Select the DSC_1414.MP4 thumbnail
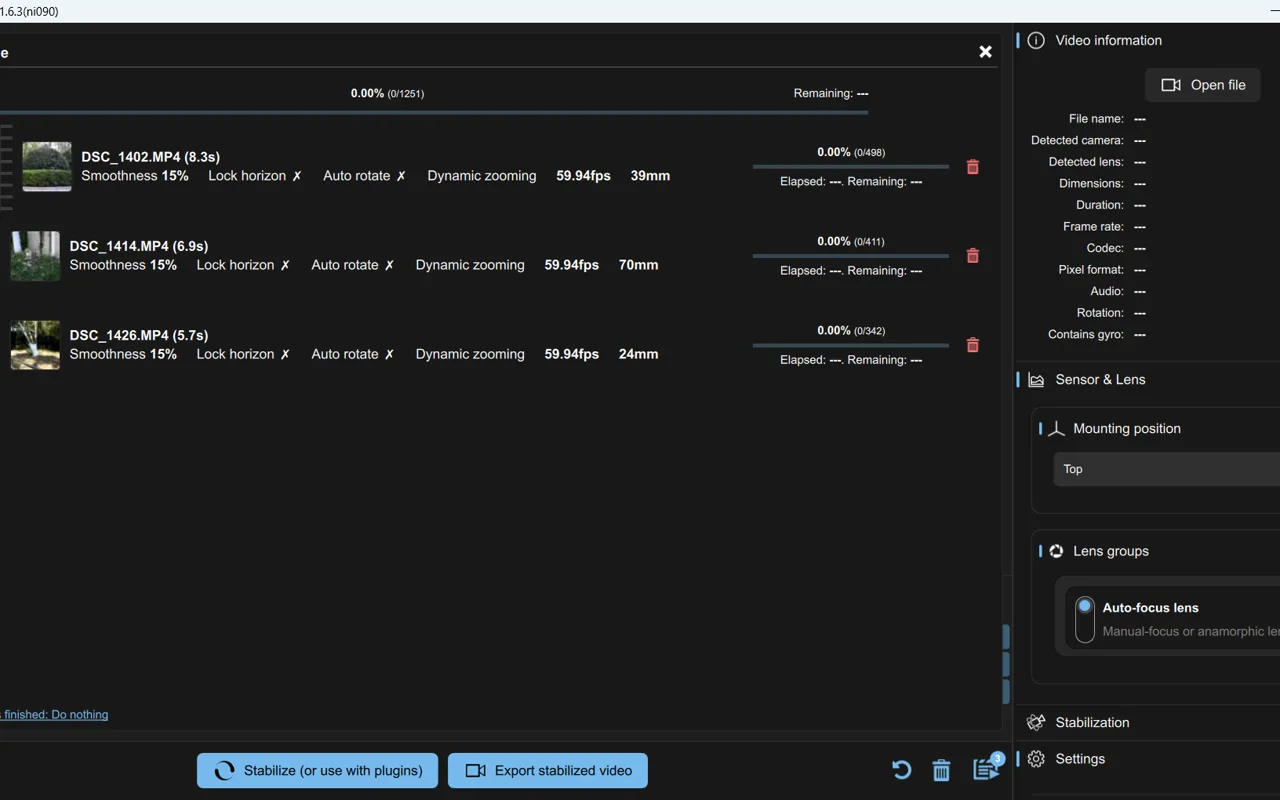 pos(35,255)
